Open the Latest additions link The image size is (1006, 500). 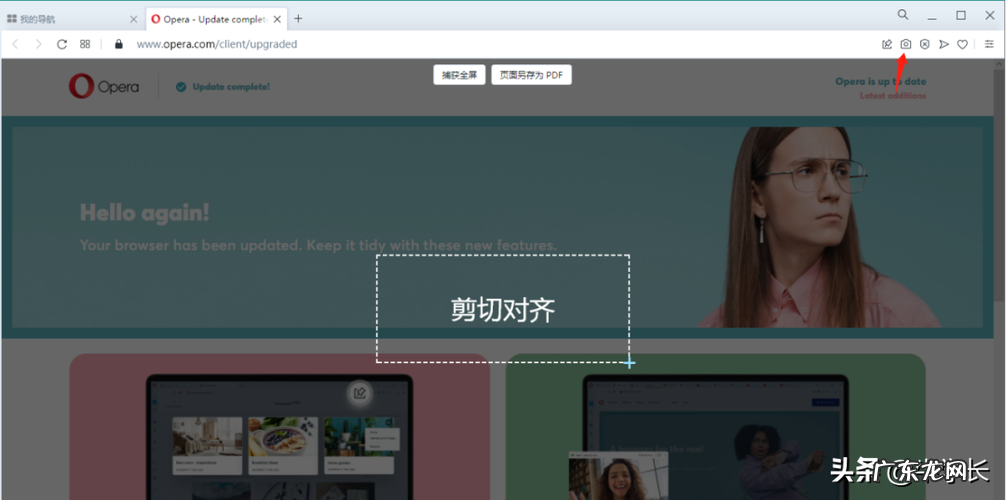(892, 96)
